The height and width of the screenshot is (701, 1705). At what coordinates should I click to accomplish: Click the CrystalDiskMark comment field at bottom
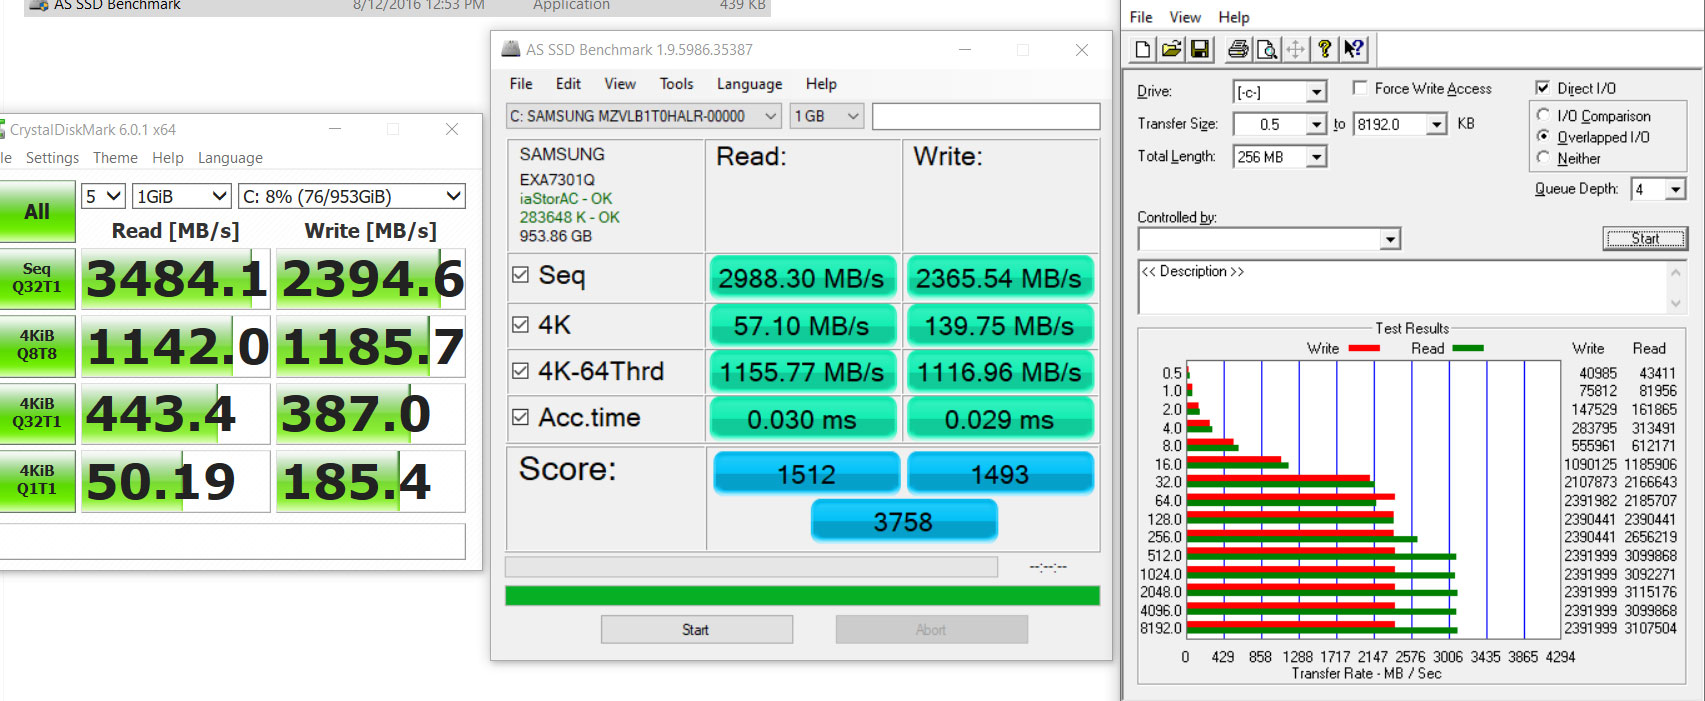pos(232,541)
